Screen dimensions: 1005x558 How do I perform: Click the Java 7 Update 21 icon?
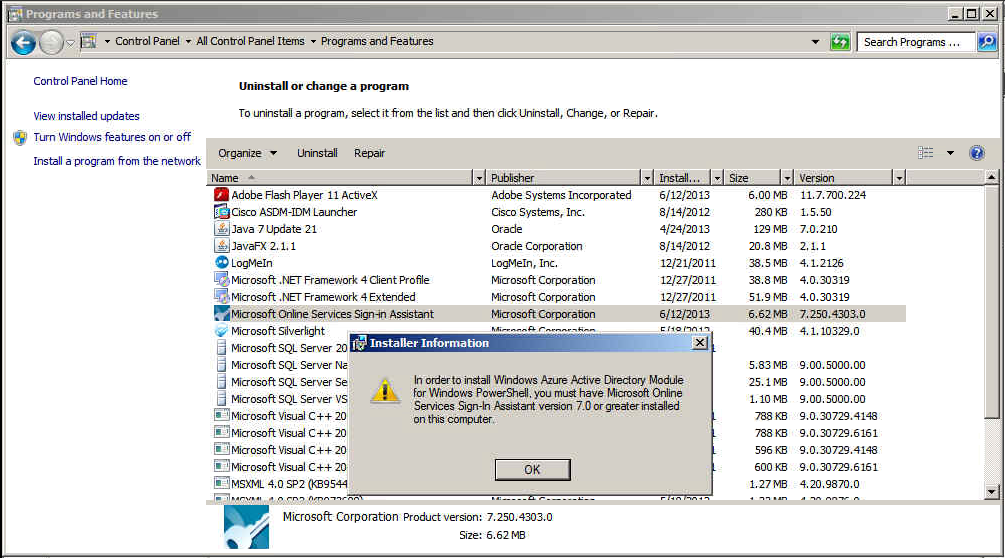click(221, 229)
